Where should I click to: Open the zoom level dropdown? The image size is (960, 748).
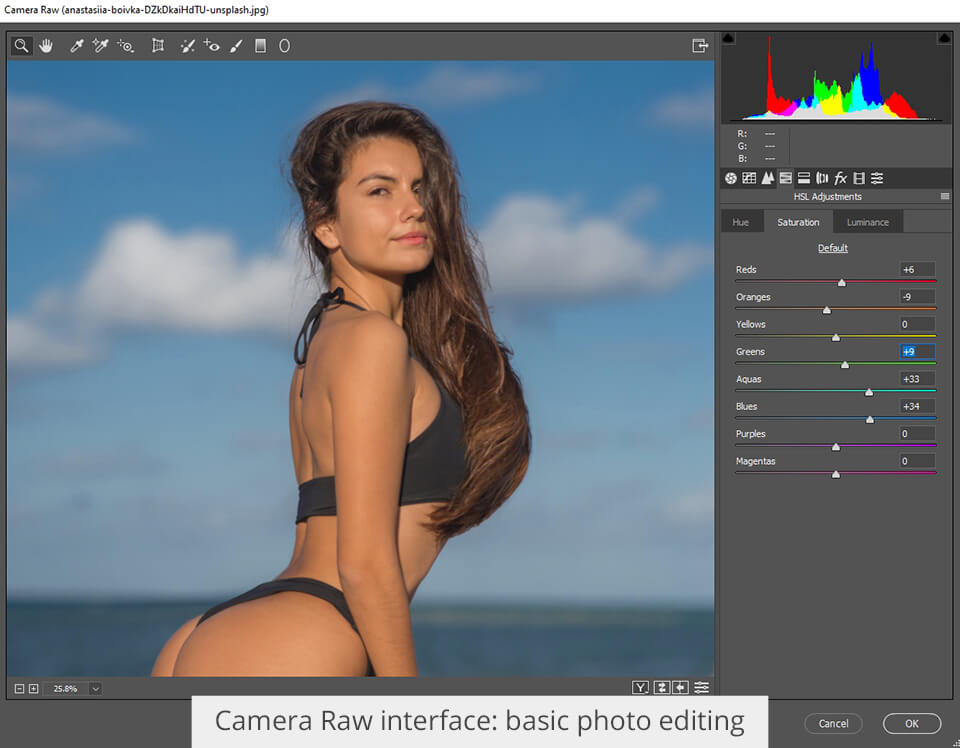(96, 688)
